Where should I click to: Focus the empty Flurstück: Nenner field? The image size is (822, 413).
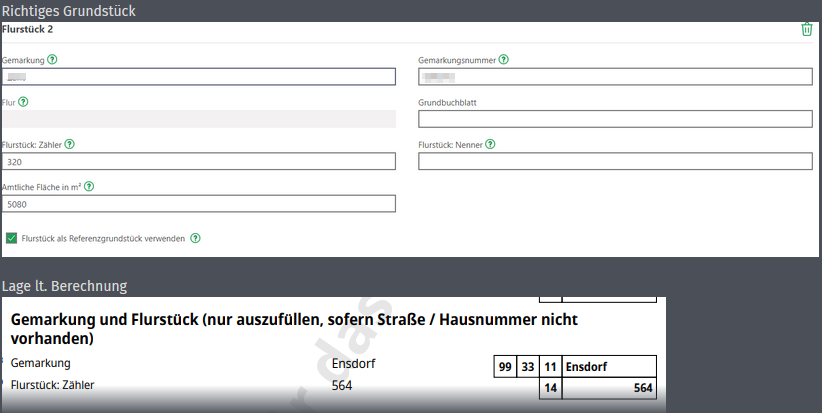[x=615, y=161]
